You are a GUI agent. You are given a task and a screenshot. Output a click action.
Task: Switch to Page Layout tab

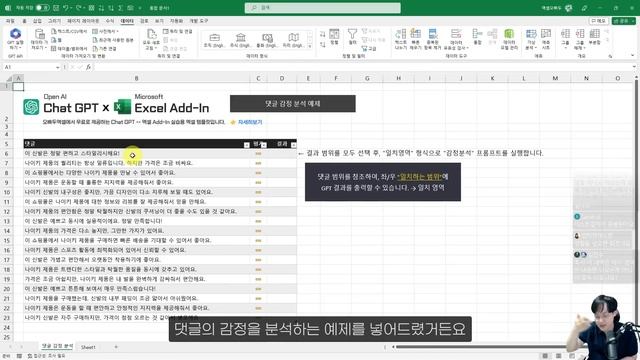[x=83, y=21]
